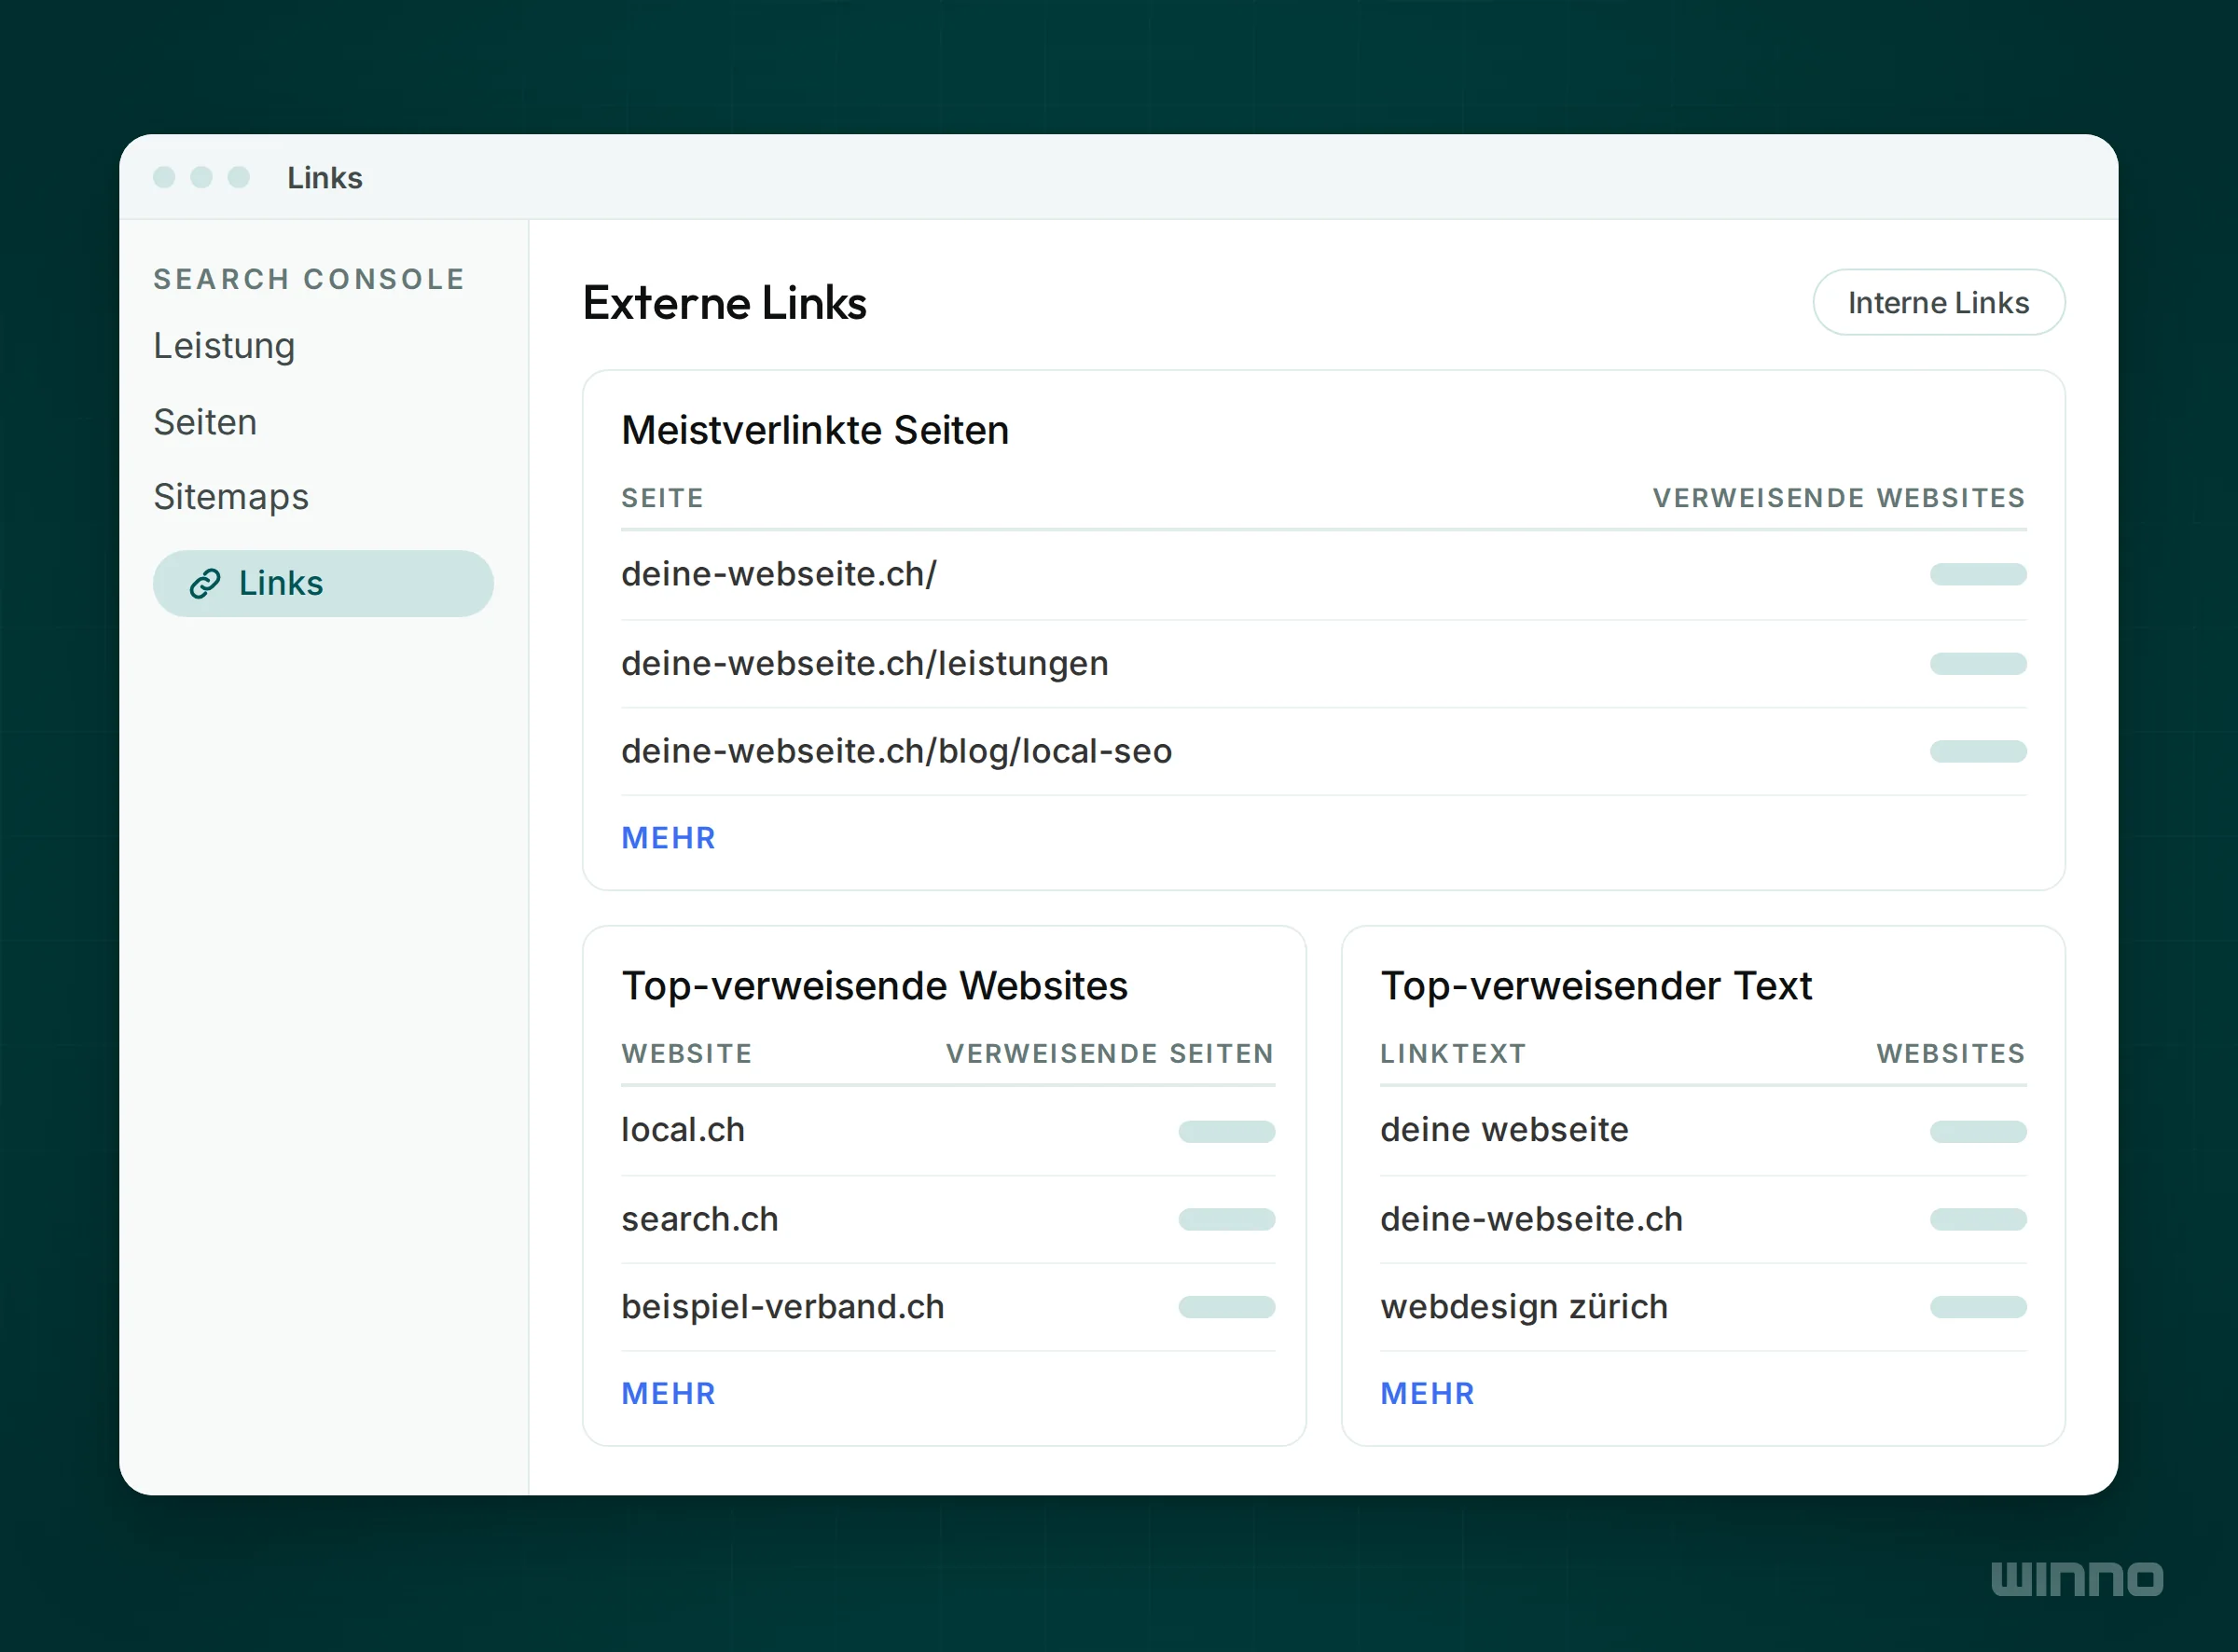This screenshot has height=1652, width=2238.
Task: Click the first window control dot
Action: [x=164, y=177]
